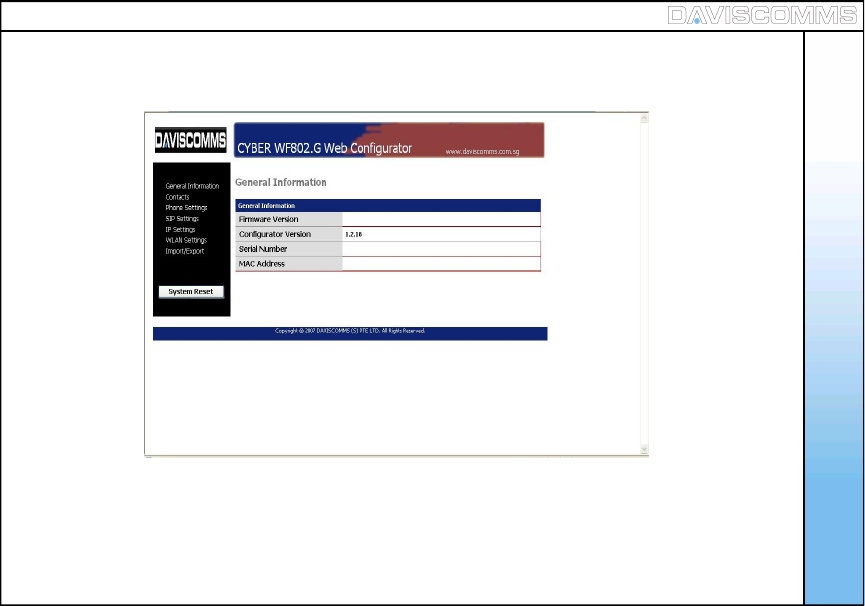Open the Import/Export page

(x=184, y=251)
